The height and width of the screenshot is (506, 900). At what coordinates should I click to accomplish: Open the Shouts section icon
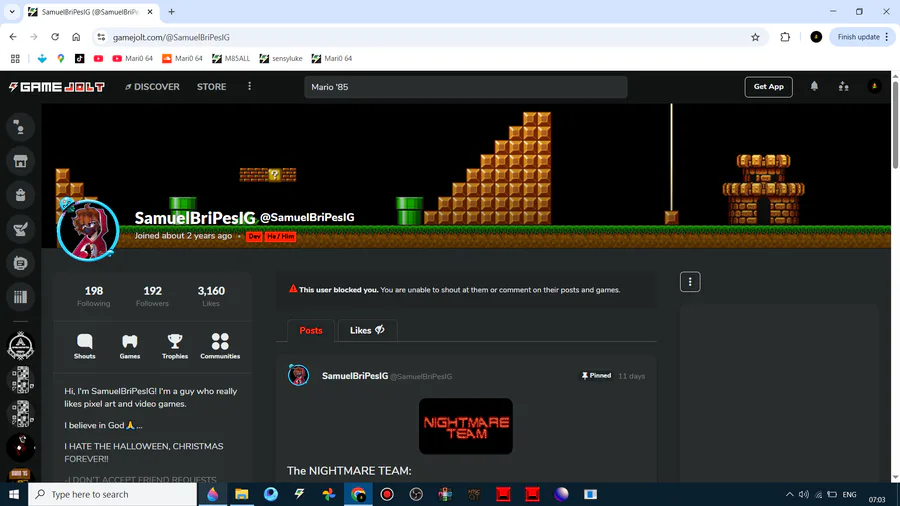[x=84, y=347]
